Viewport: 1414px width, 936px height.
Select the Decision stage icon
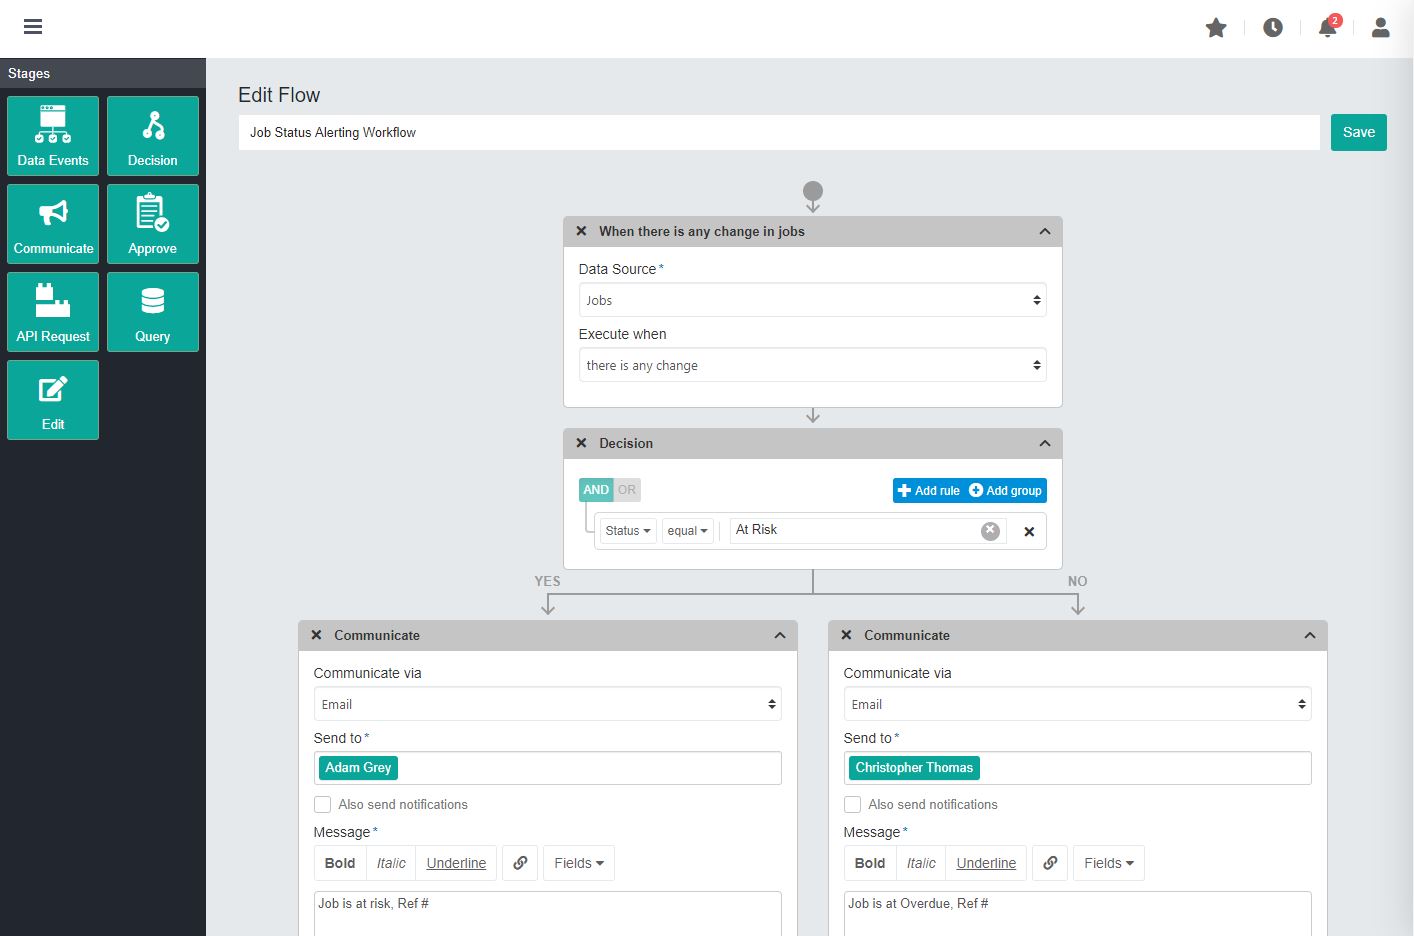[152, 135]
